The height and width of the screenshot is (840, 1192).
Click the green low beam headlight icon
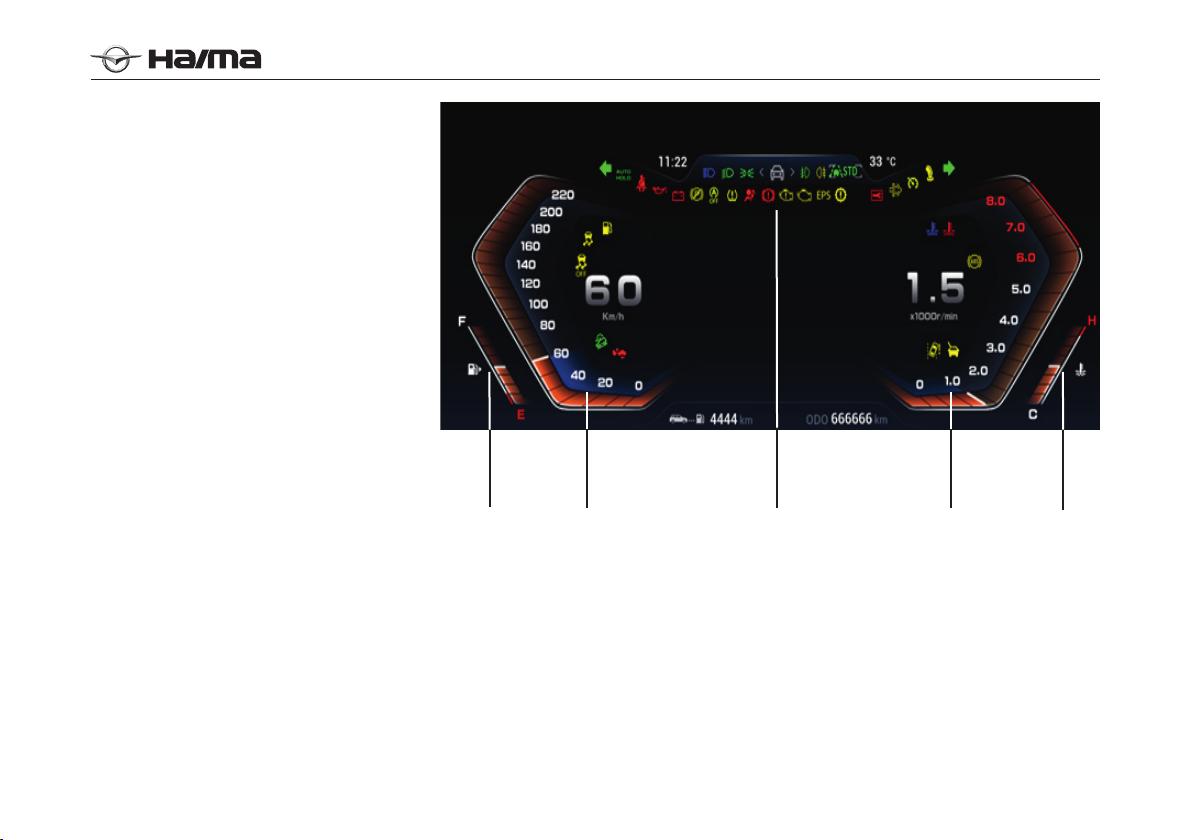[728, 173]
